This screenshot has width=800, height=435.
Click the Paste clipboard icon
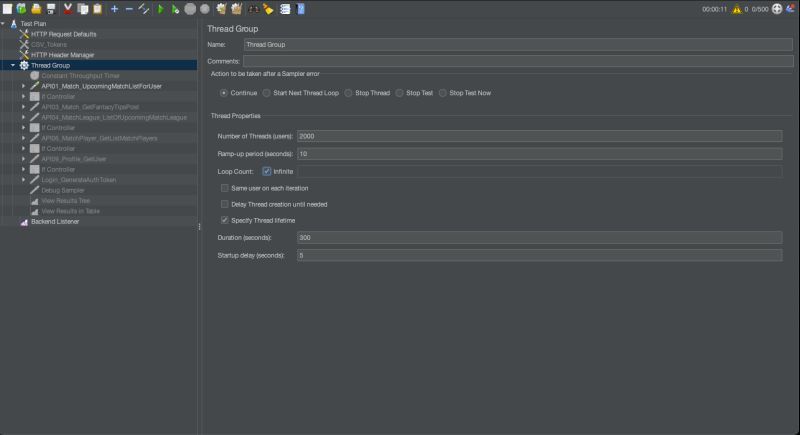coord(97,9)
